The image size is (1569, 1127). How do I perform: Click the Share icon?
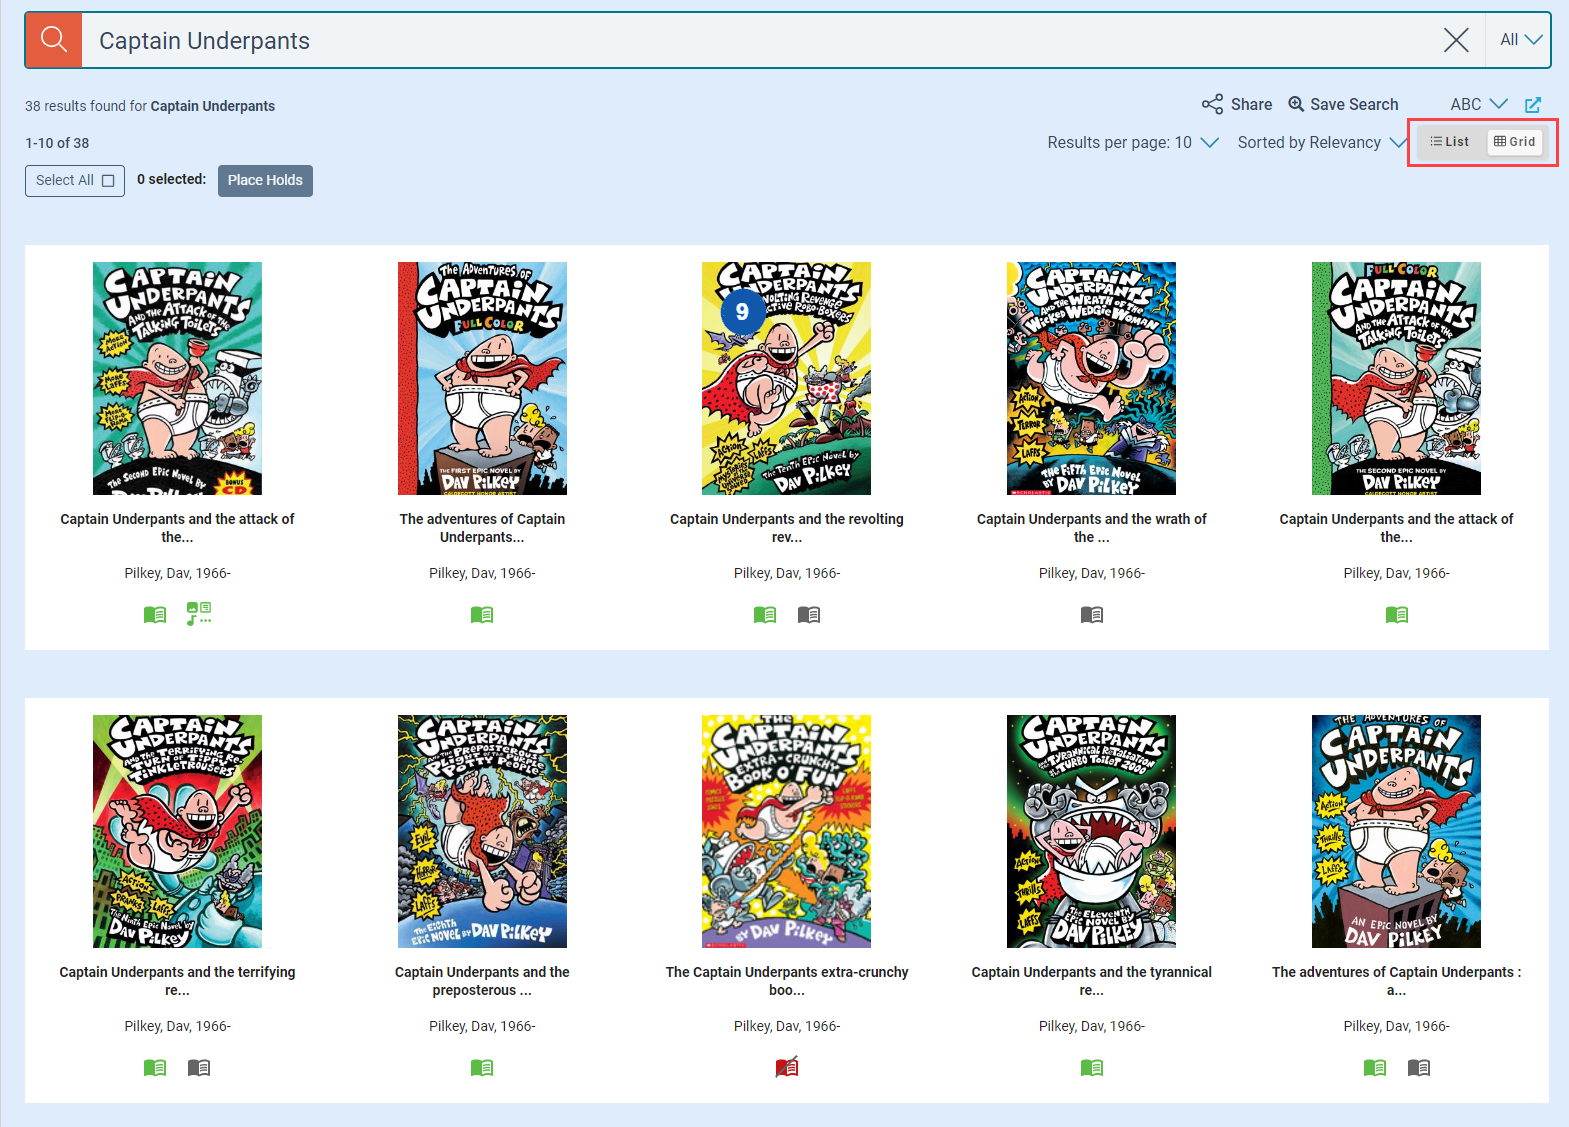(1212, 104)
